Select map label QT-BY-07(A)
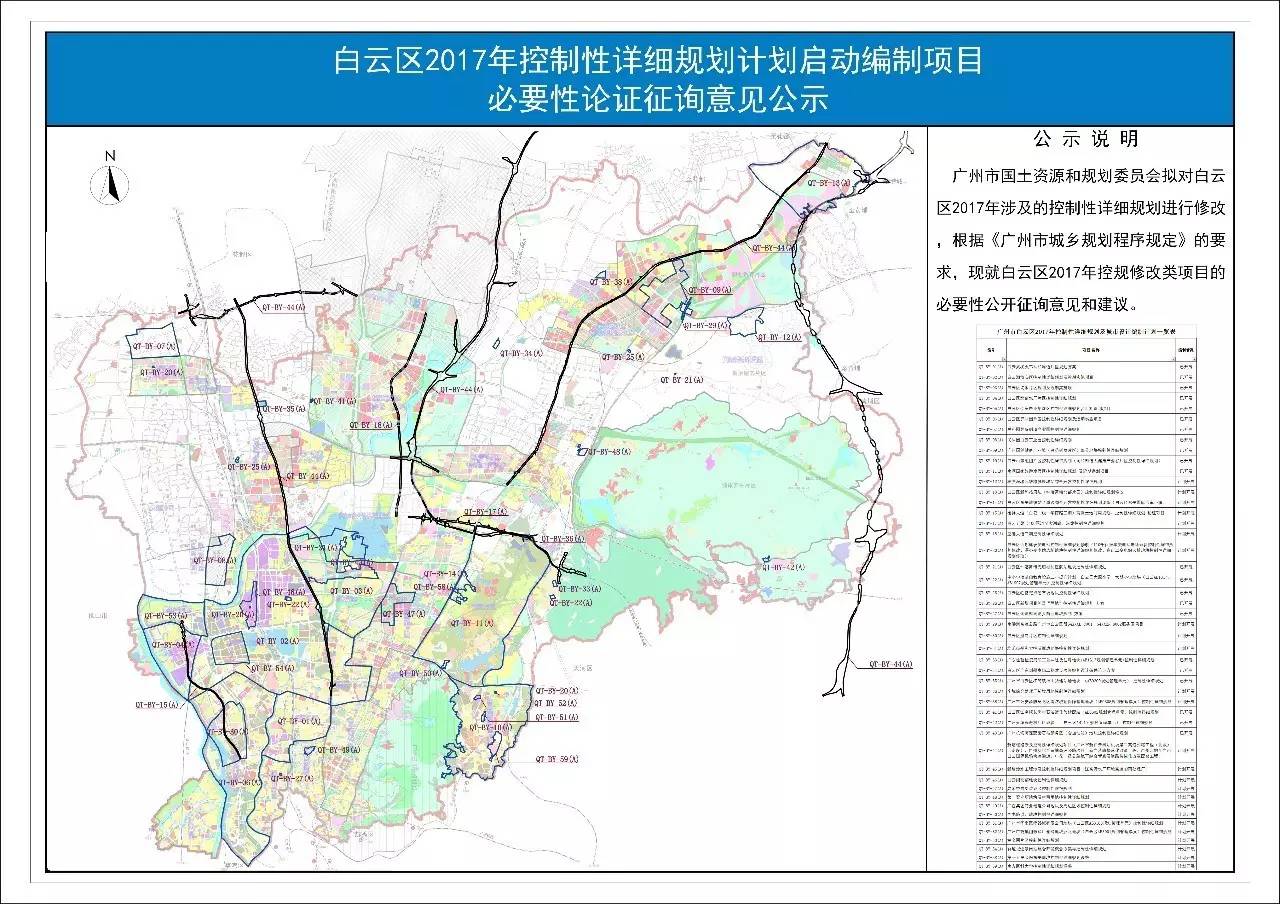Image resolution: width=1280 pixels, height=904 pixels. 153,345
